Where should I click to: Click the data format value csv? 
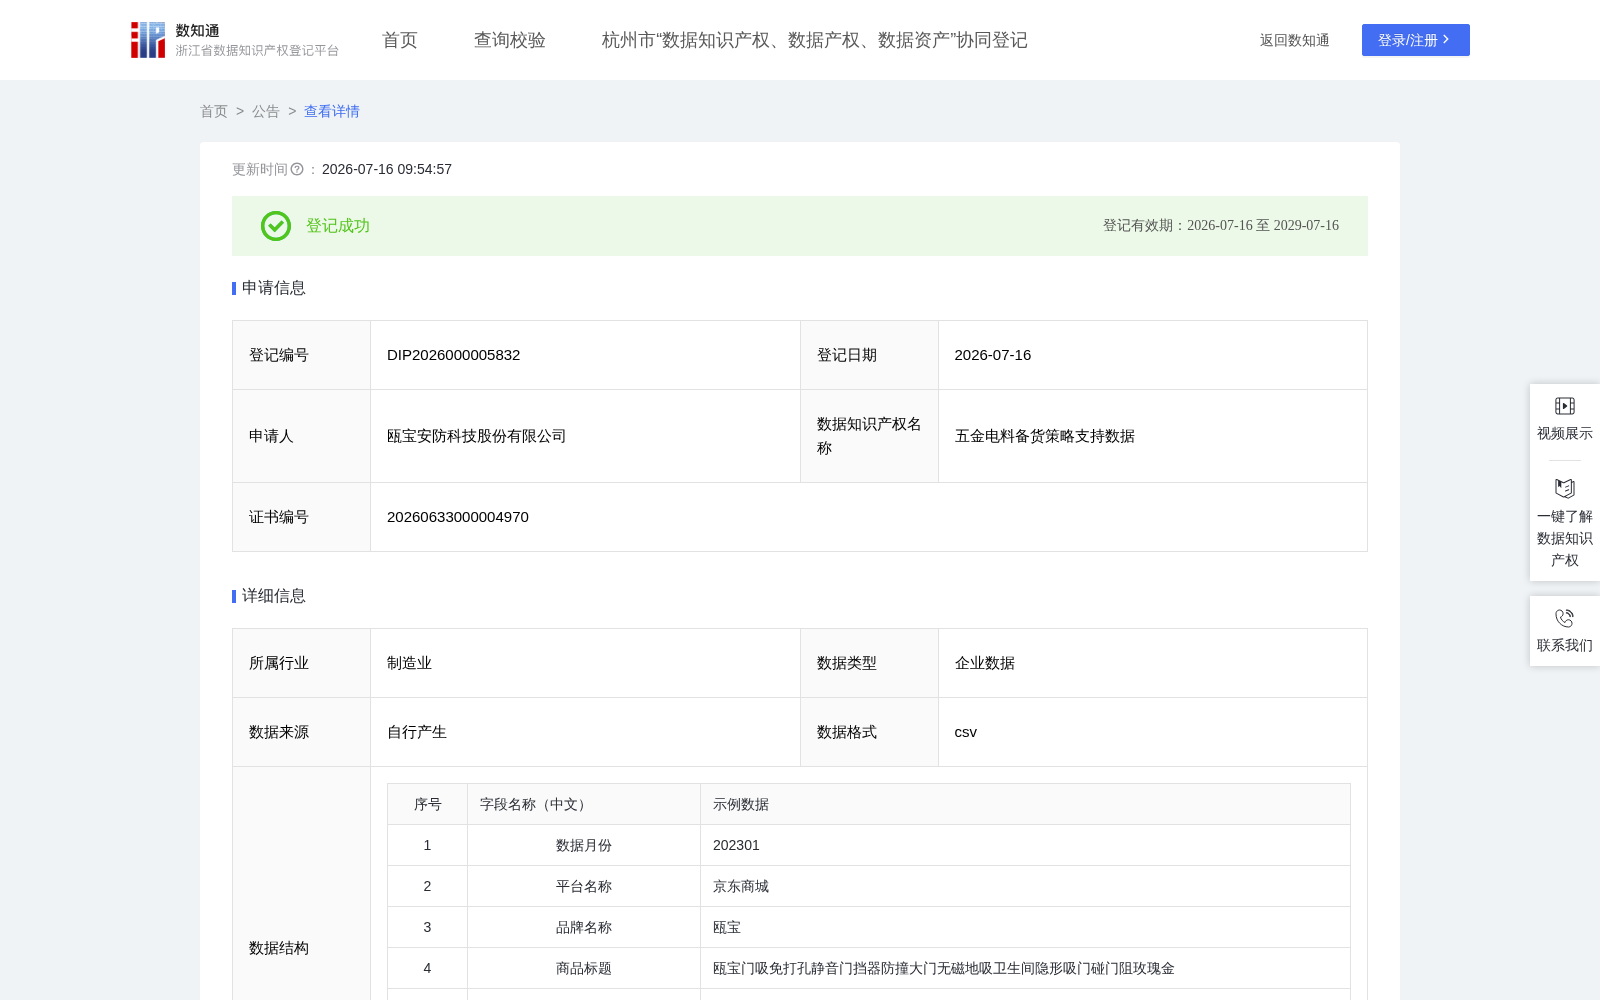click(x=966, y=732)
